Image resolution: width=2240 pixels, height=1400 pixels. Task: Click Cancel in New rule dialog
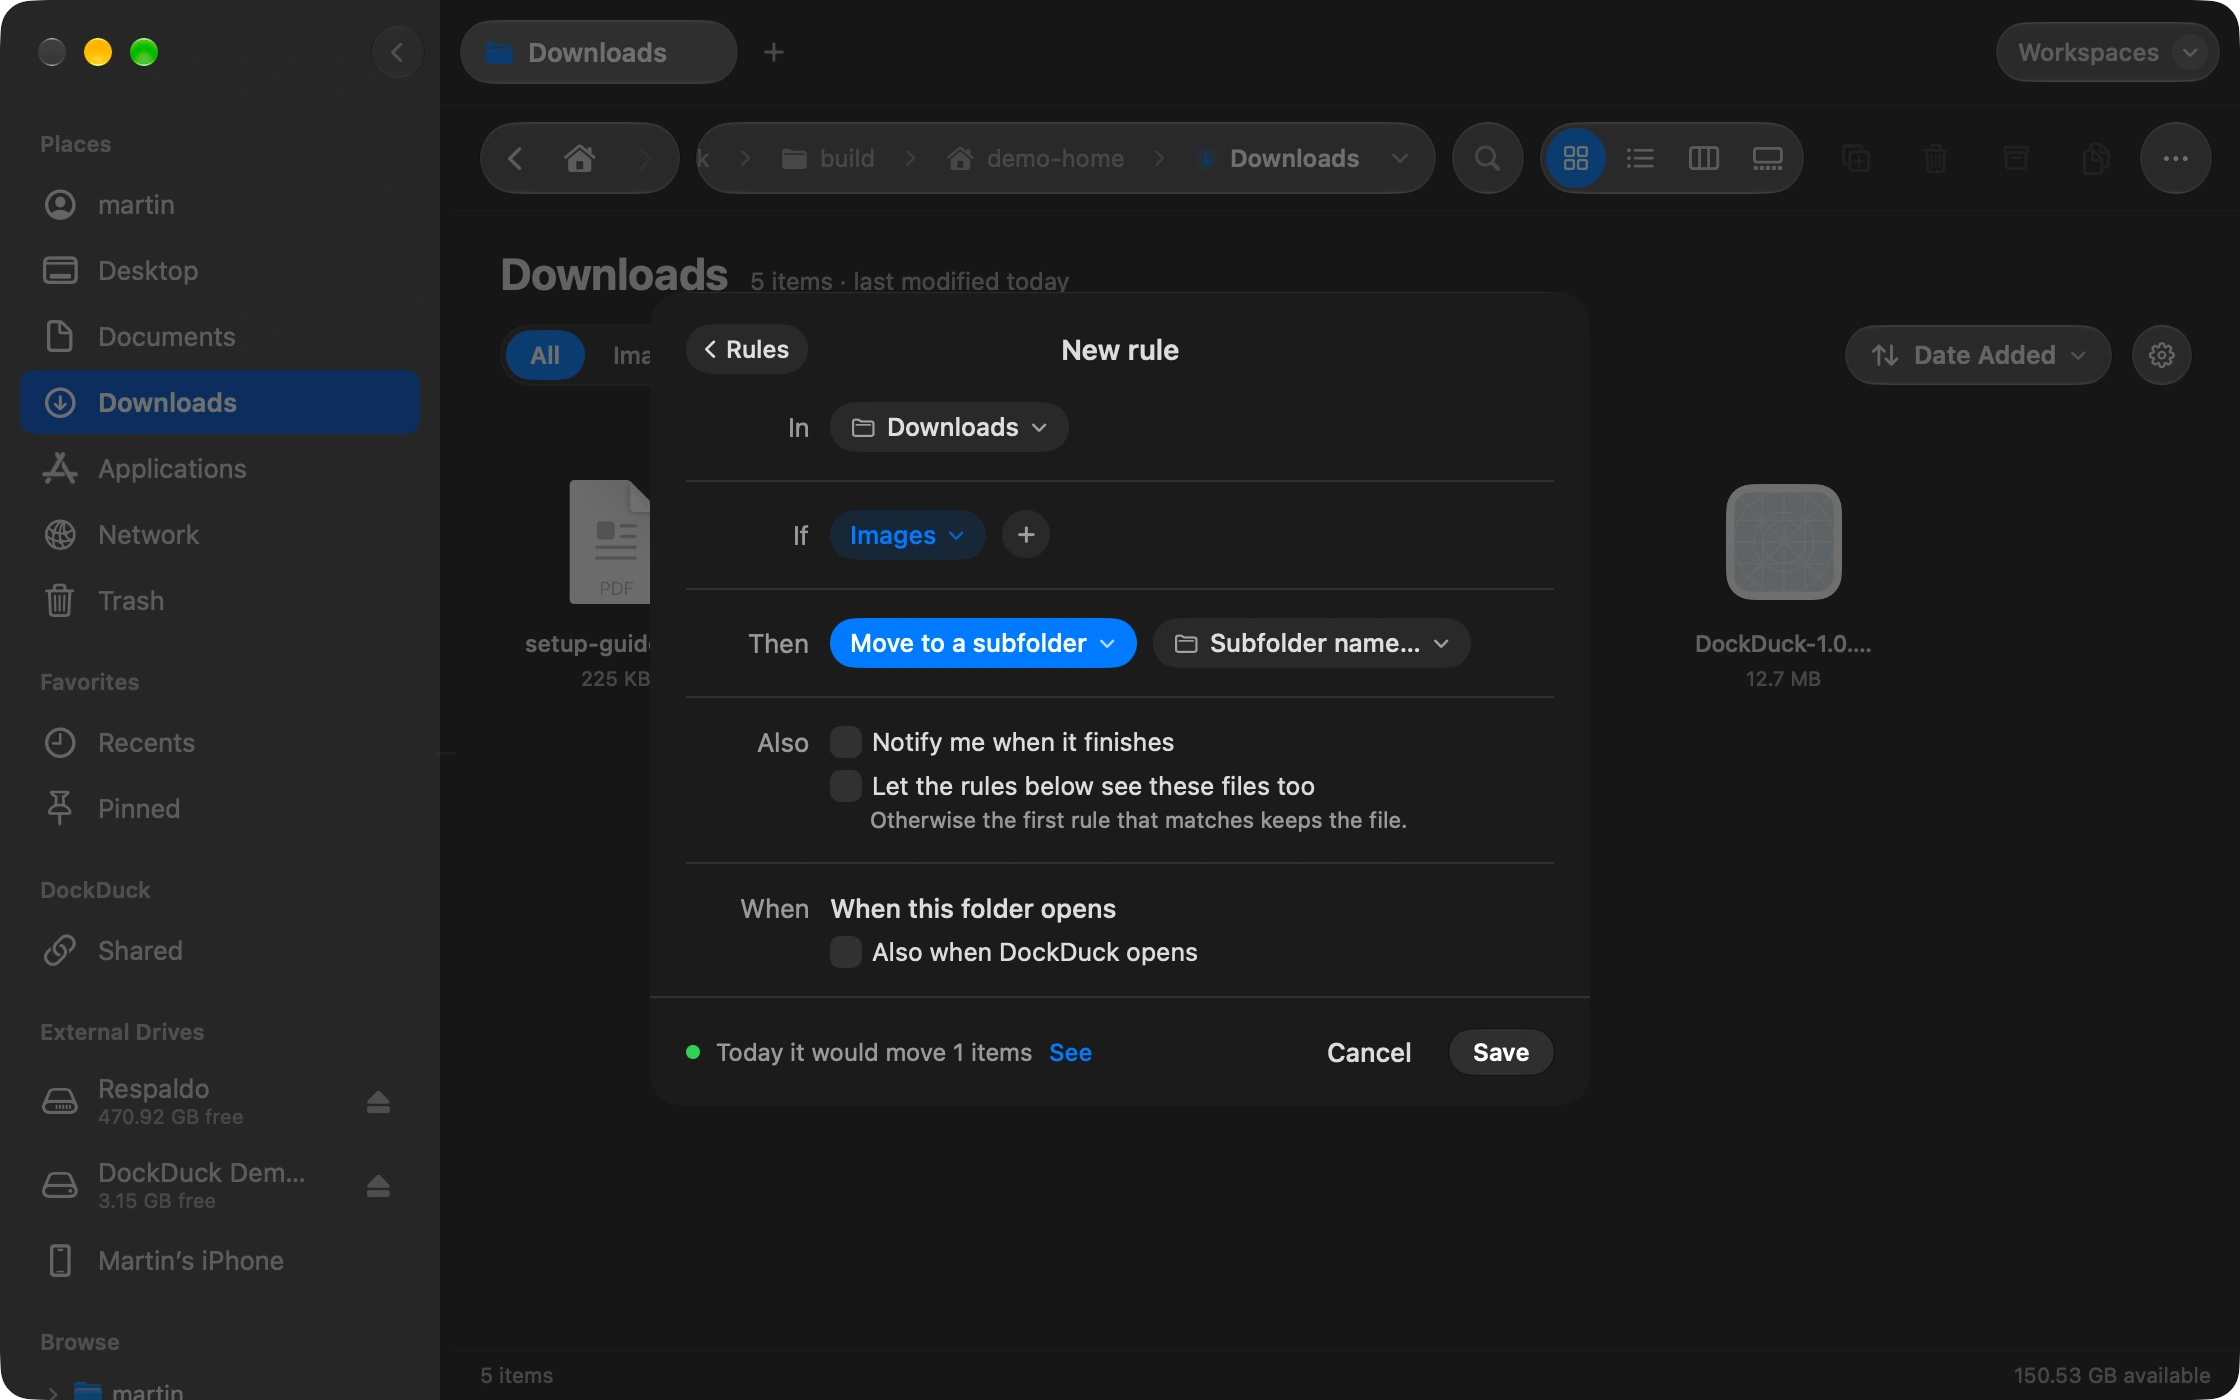pos(1369,1052)
